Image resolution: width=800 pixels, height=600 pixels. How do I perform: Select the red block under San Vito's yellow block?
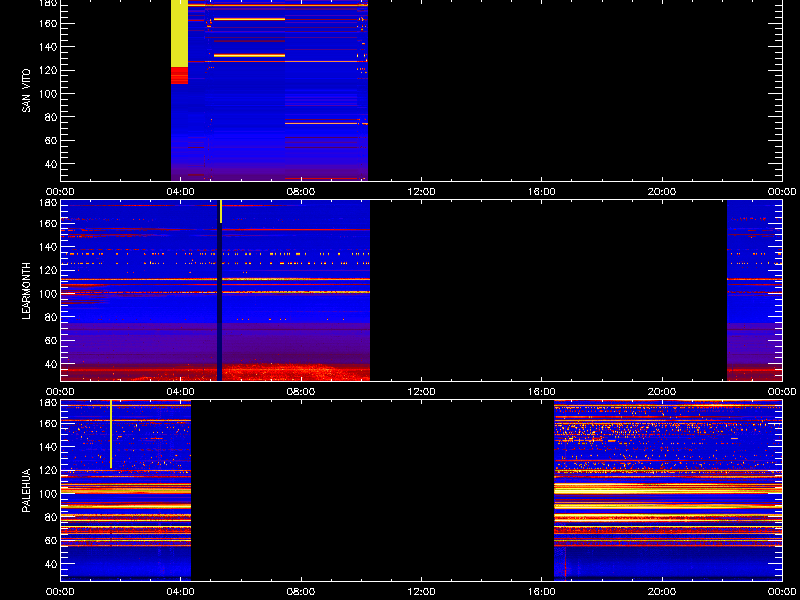pos(180,76)
